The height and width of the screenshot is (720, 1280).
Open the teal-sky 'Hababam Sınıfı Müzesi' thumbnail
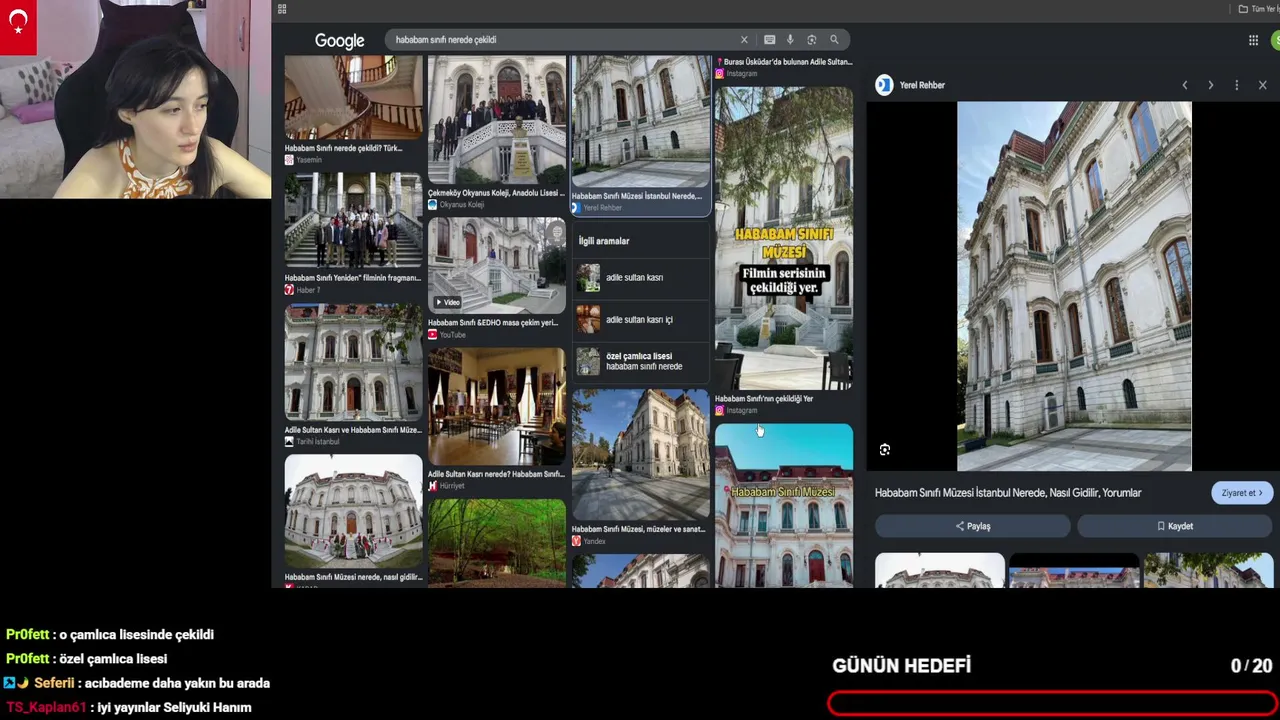tap(784, 505)
